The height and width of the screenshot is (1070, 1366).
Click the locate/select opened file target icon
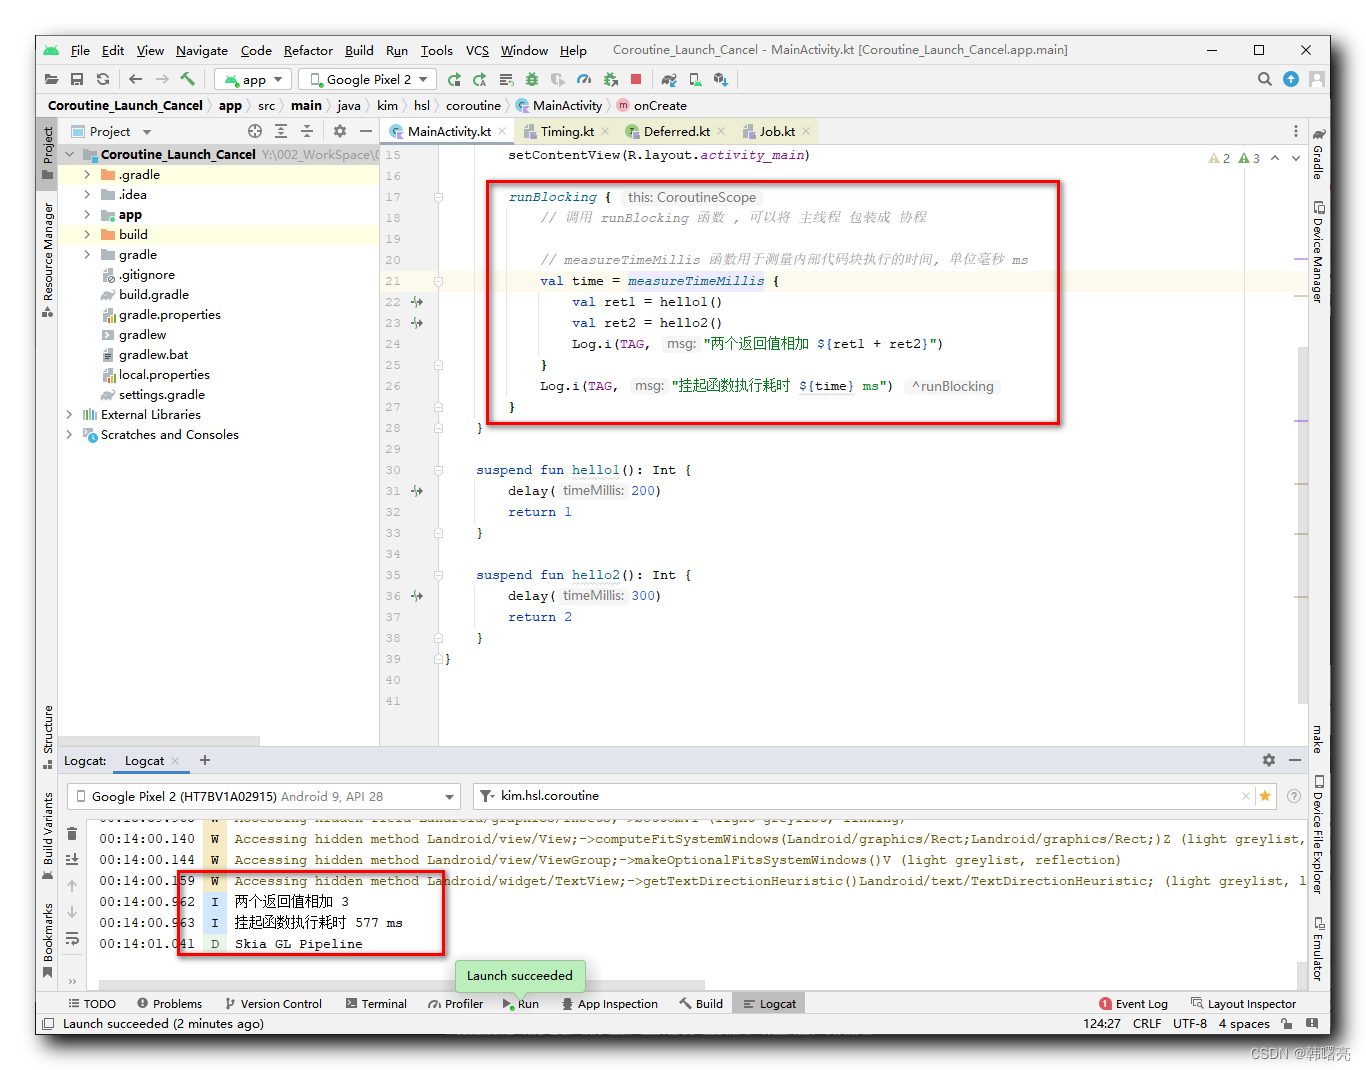255,131
